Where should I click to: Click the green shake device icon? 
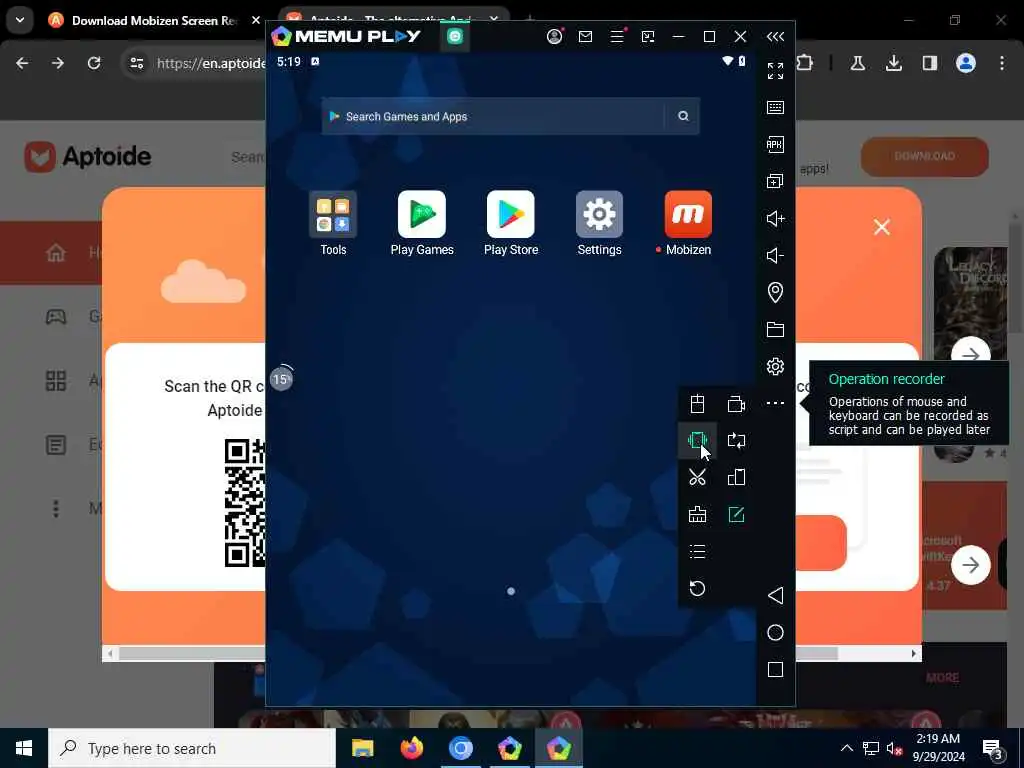[x=697, y=441]
